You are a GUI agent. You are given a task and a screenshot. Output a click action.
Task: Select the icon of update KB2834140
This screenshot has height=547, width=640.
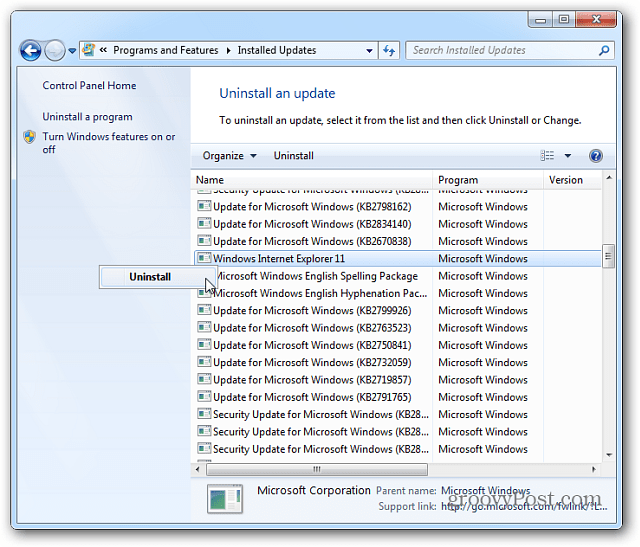[x=204, y=223]
